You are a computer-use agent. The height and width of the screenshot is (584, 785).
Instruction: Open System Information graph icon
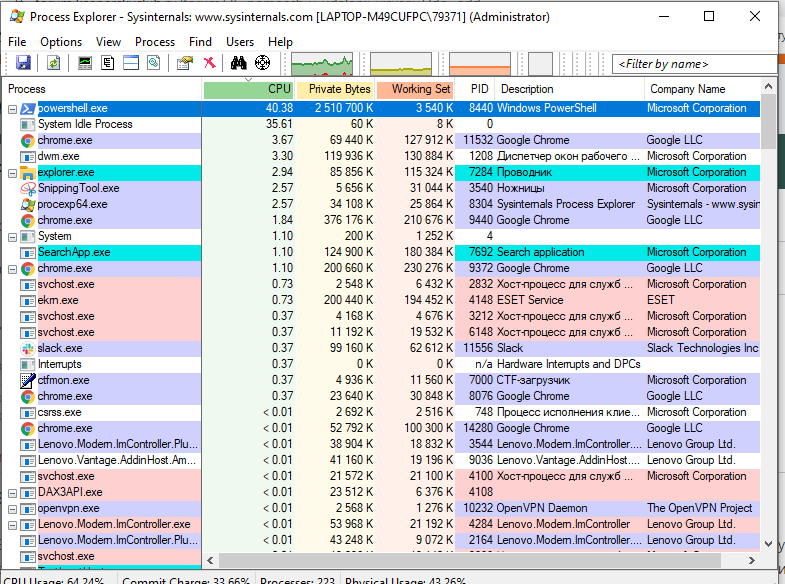(85, 63)
